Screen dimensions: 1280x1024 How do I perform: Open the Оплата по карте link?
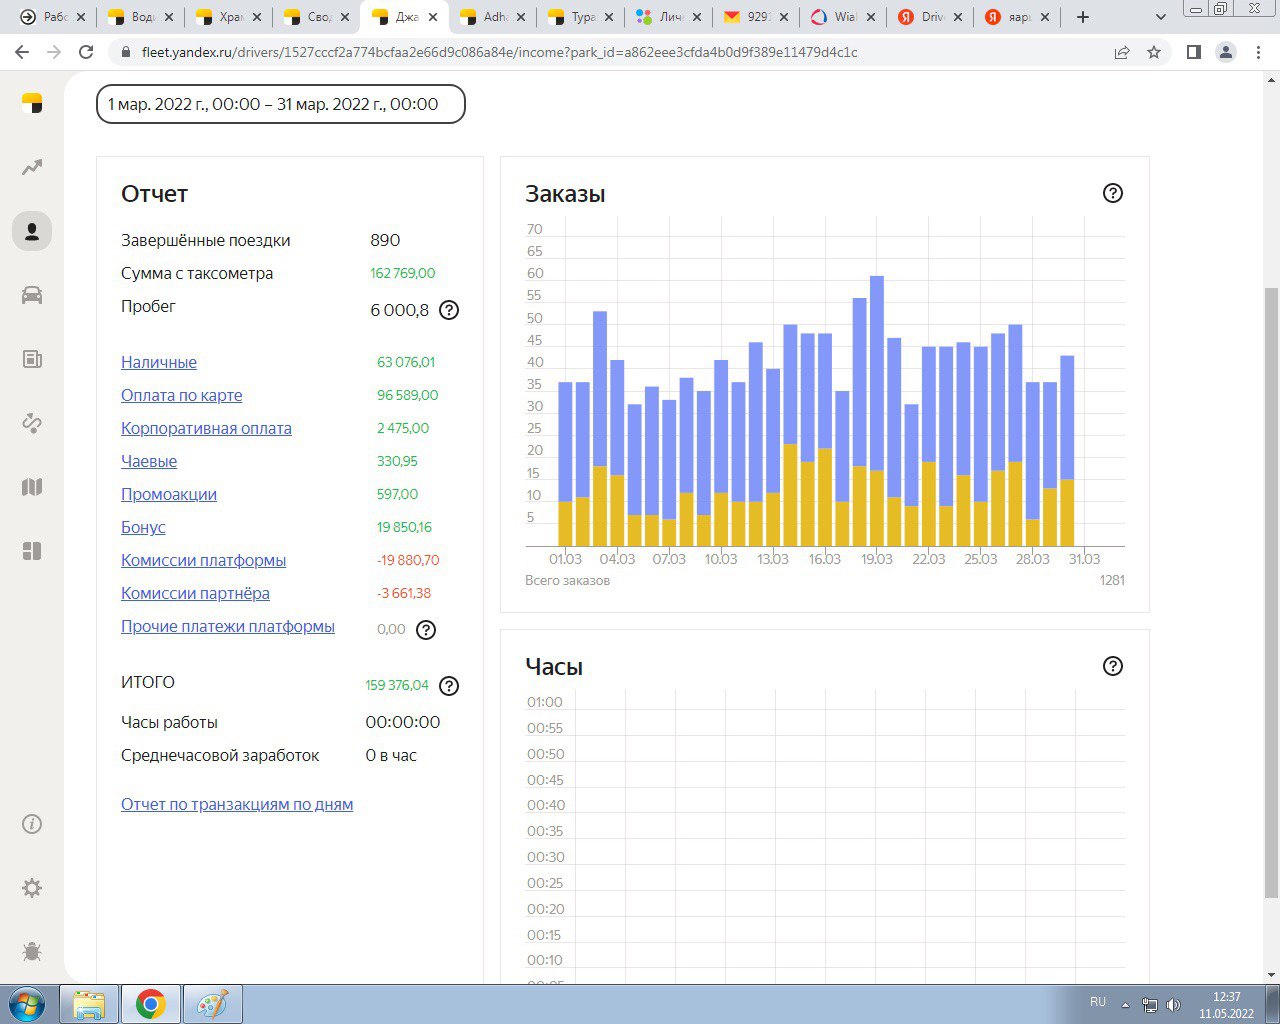pos(181,395)
